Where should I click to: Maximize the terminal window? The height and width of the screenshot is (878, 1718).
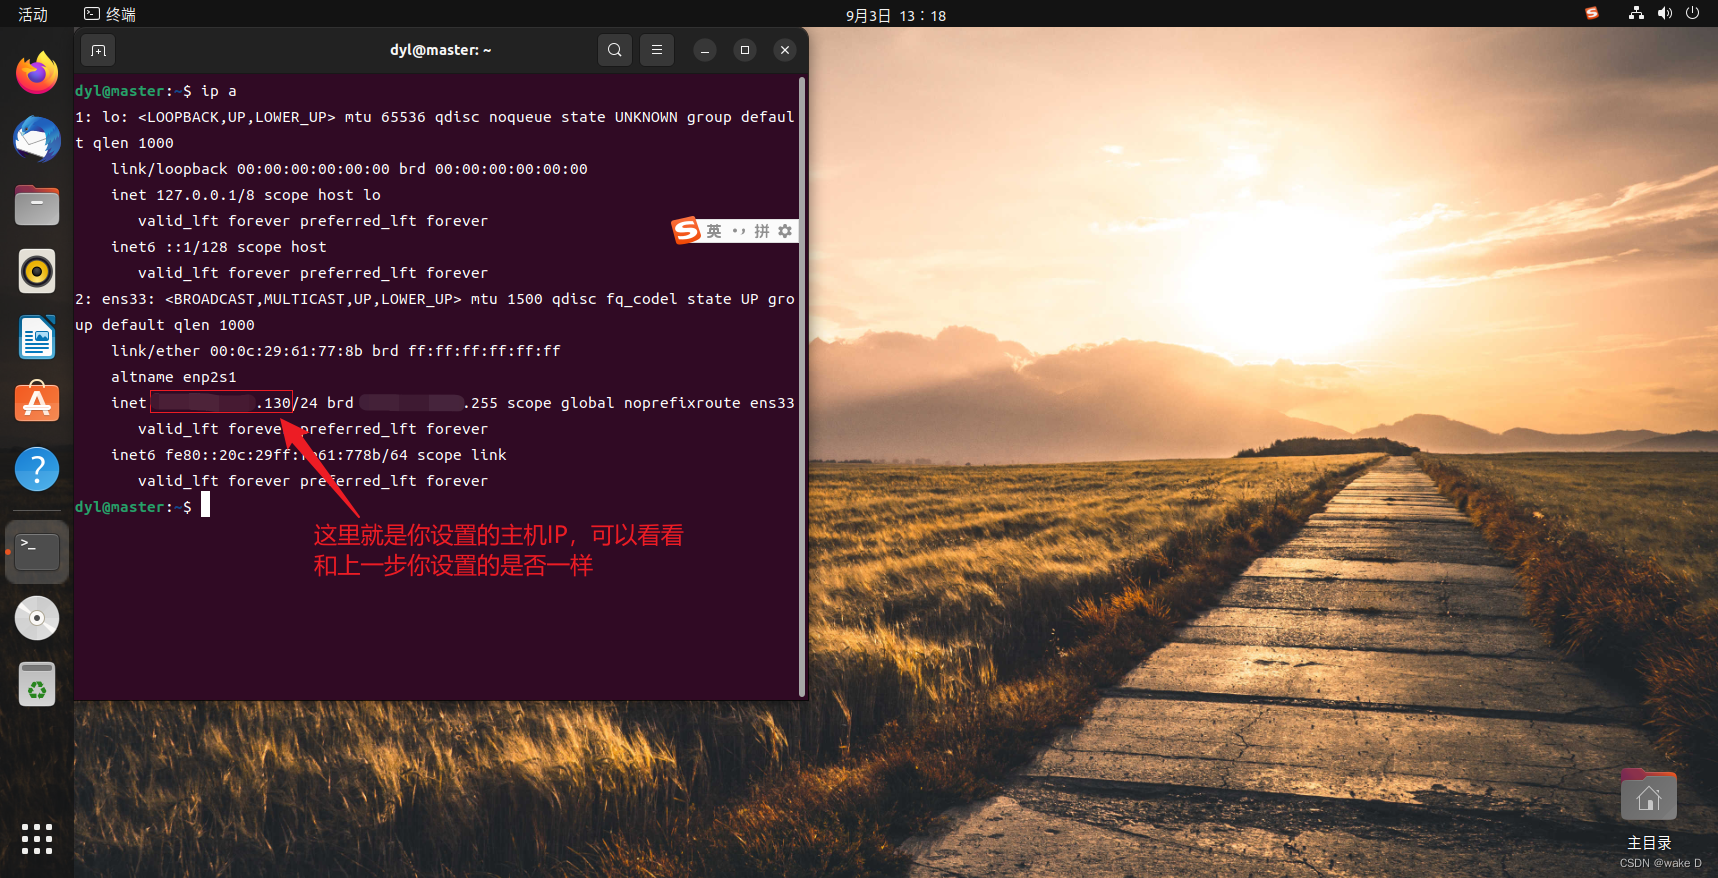click(x=745, y=50)
